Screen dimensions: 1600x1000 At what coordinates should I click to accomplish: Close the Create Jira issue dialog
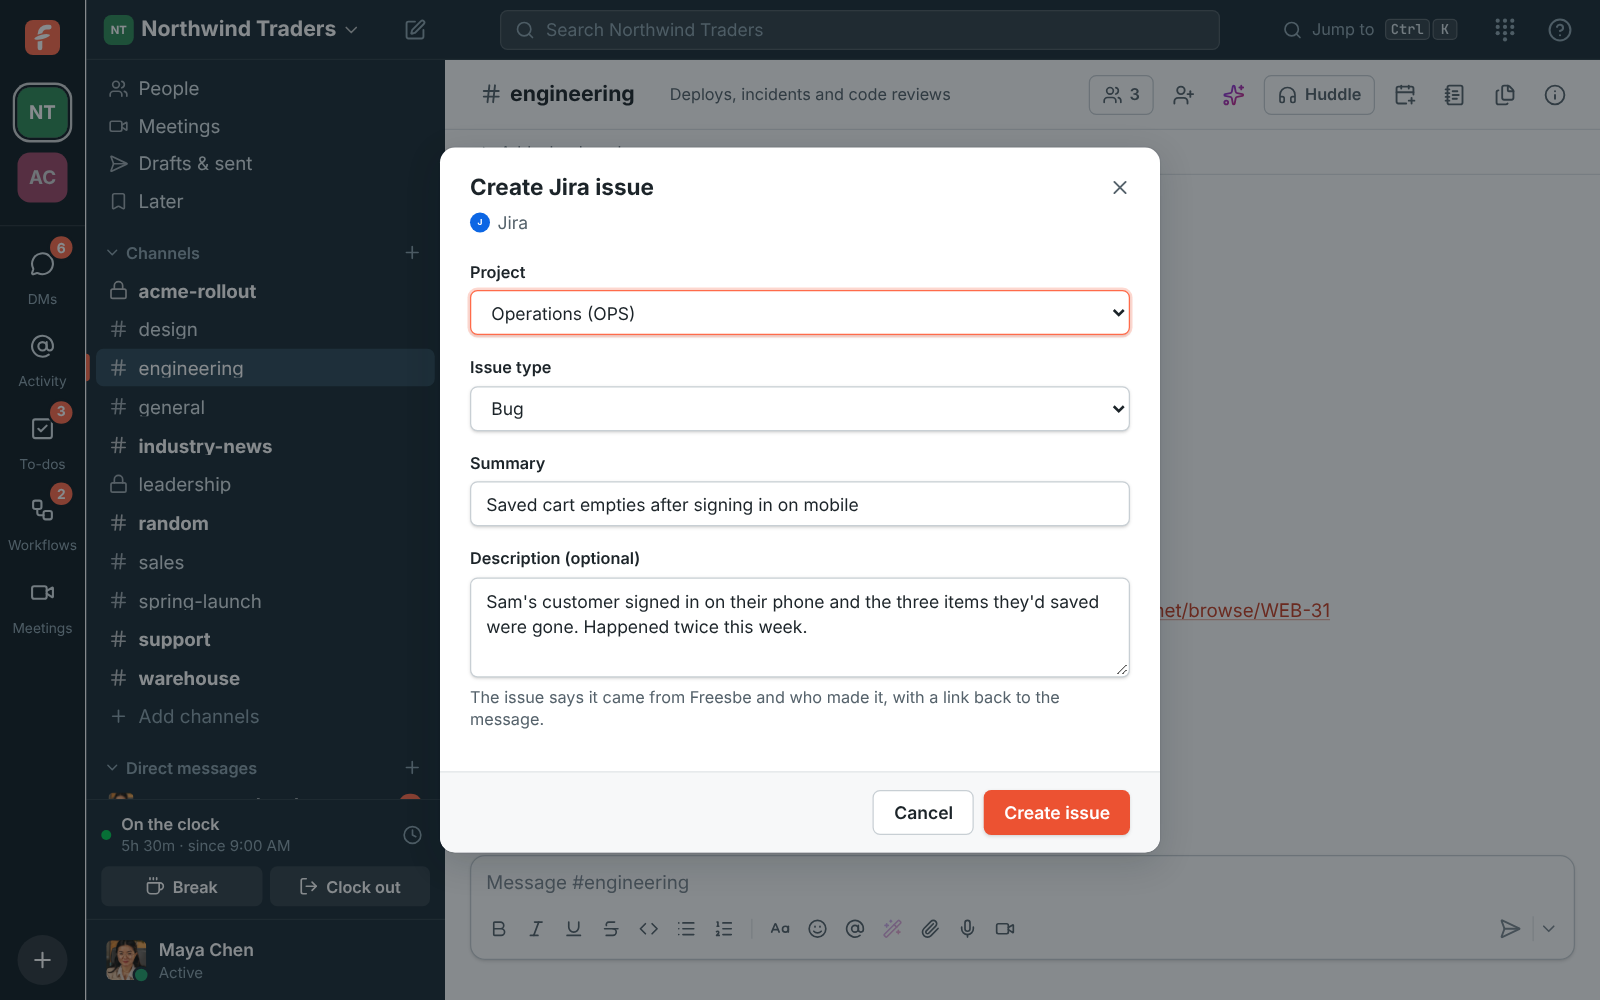pos(1120,188)
